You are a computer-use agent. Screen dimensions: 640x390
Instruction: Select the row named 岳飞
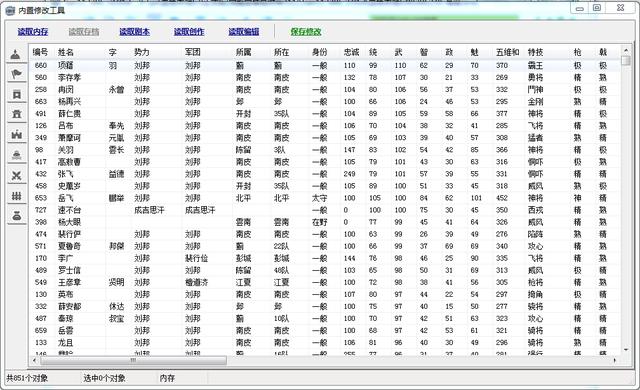pos(325,198)
